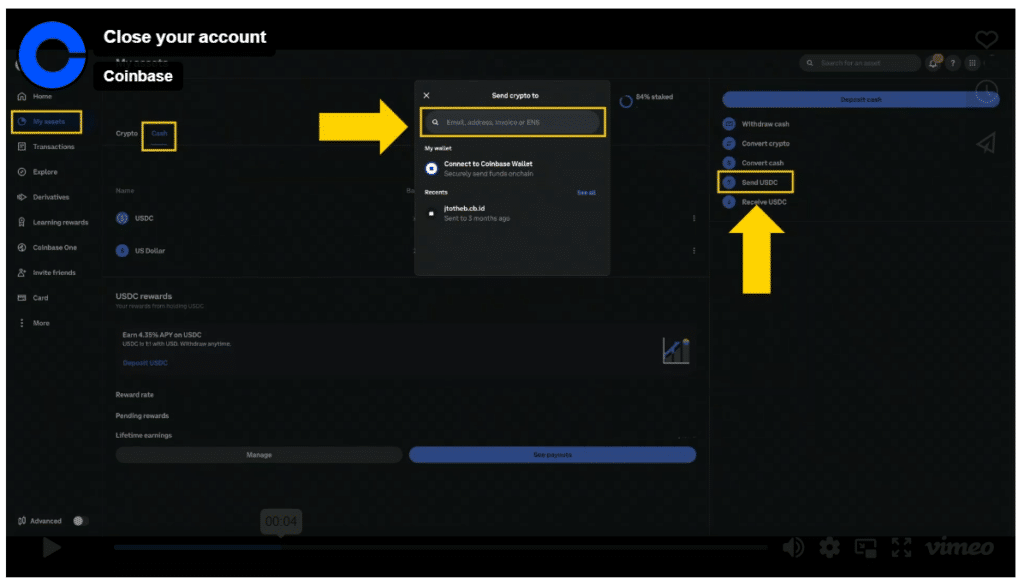Screen dimensions: 1024x585
Task: Select the US Dollar asset row
Action: point(405,251)
